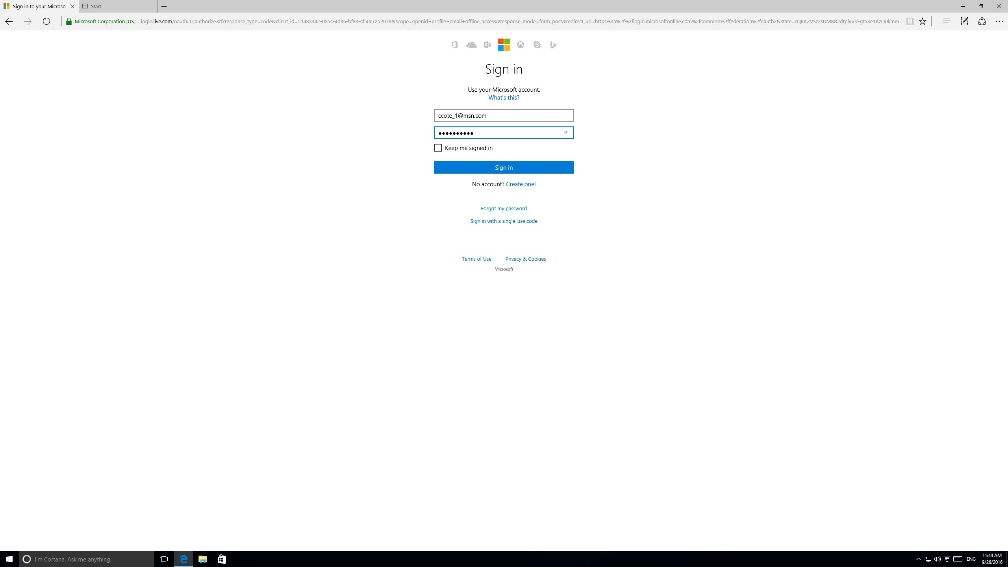Make a Web Note with pen icon
This screenshot has height=567, width=1008.
pyautogui.click(x=964, y=21)
